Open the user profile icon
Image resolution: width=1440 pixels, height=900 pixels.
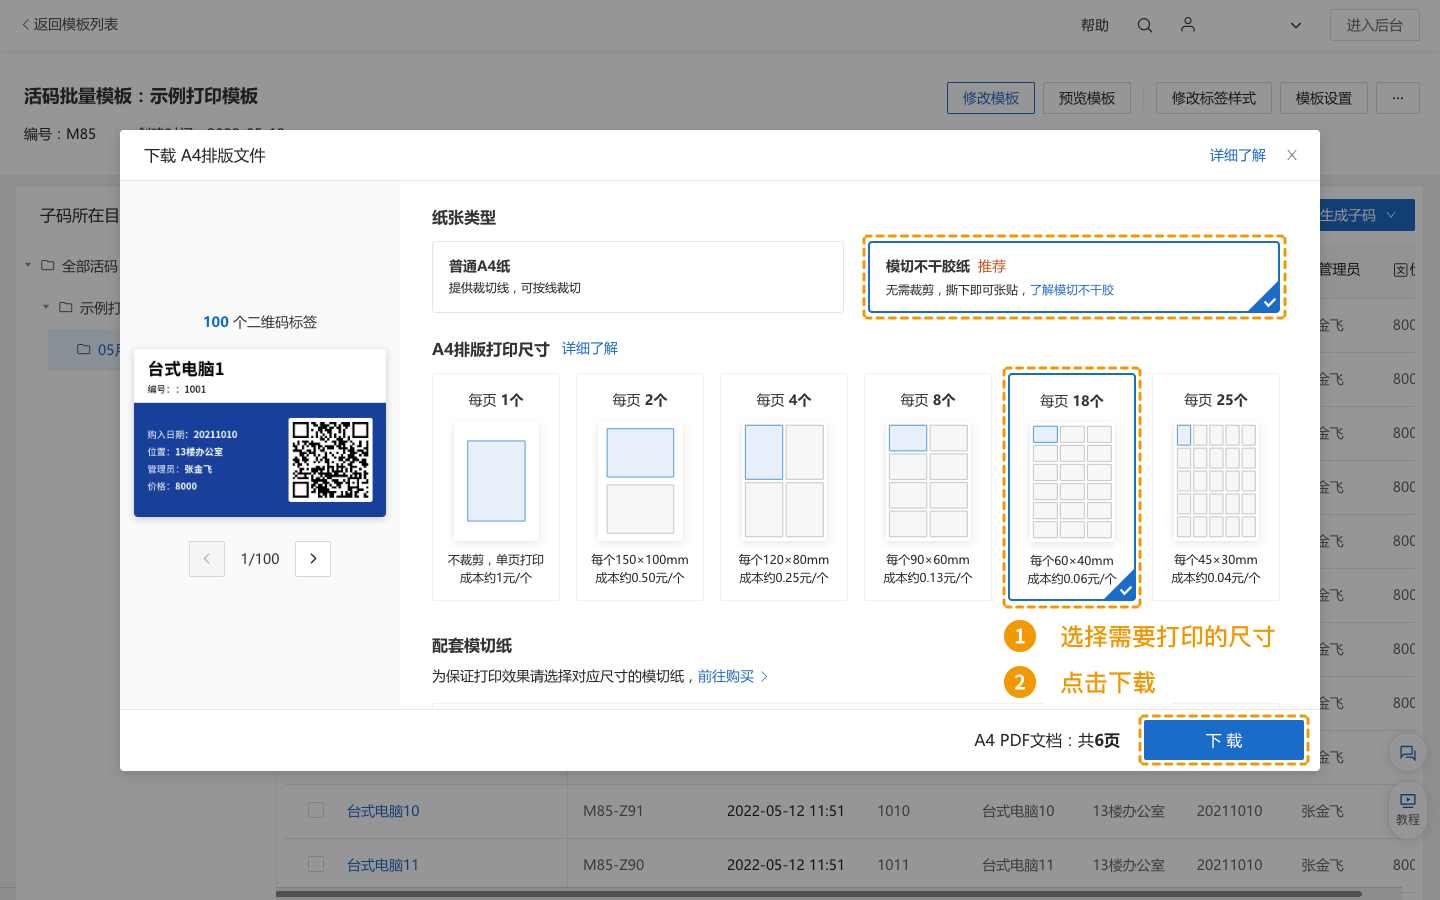coord(1188,25)
